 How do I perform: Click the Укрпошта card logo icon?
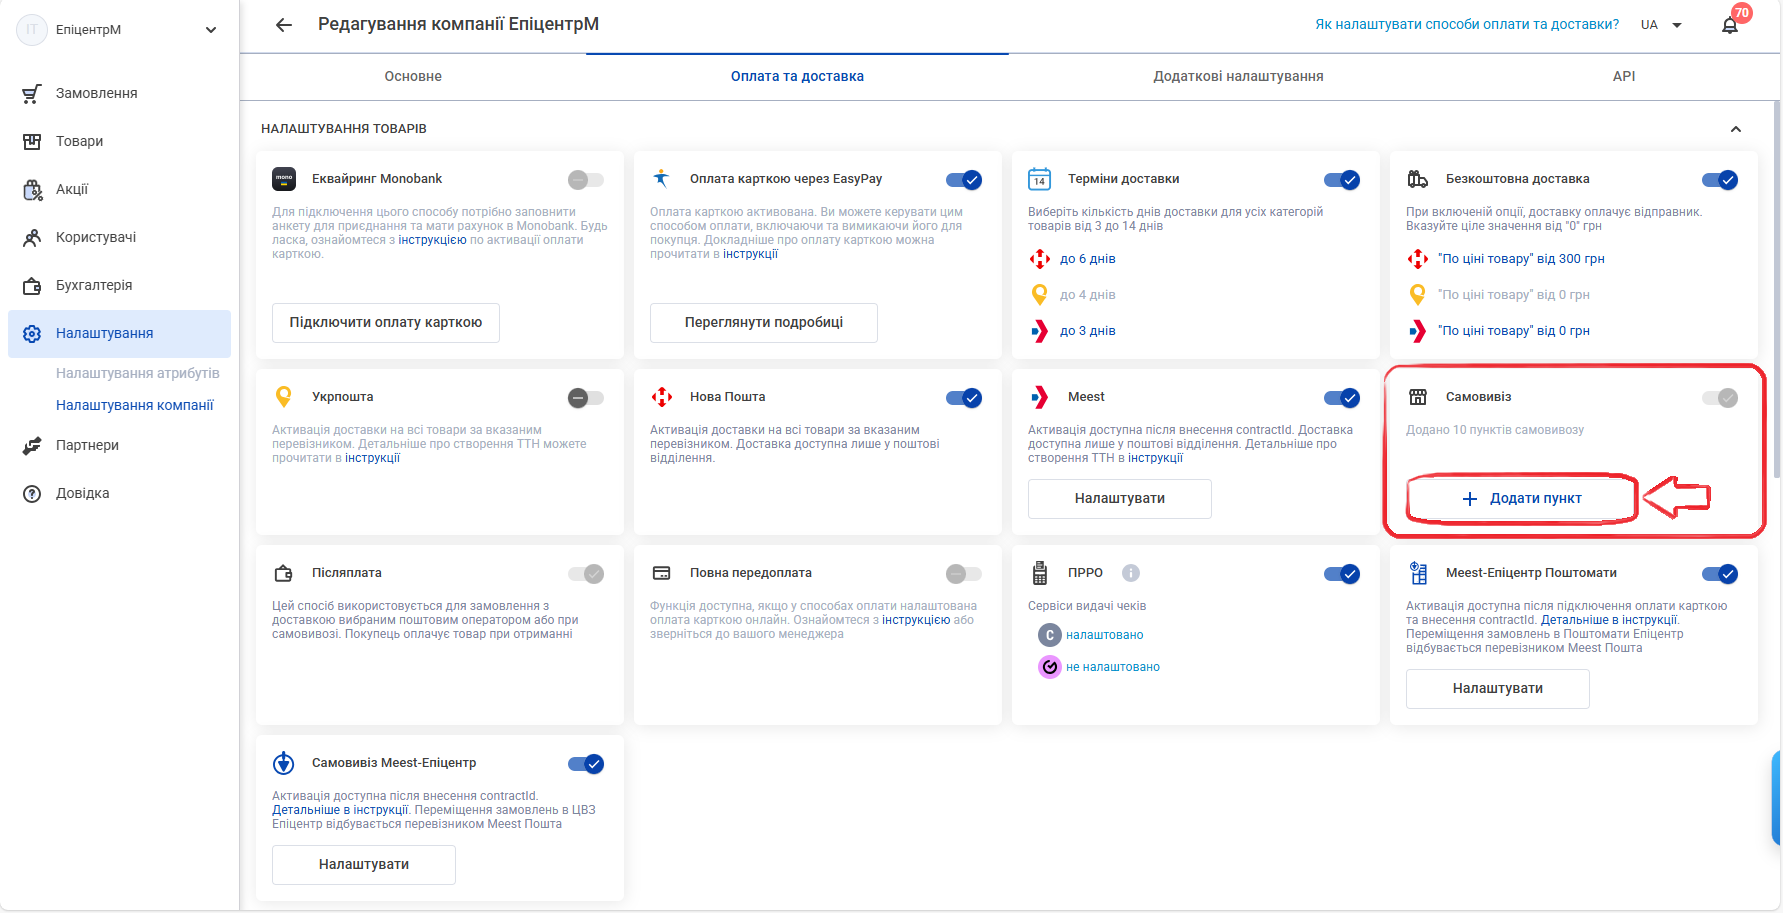click(x=284, y=397)
